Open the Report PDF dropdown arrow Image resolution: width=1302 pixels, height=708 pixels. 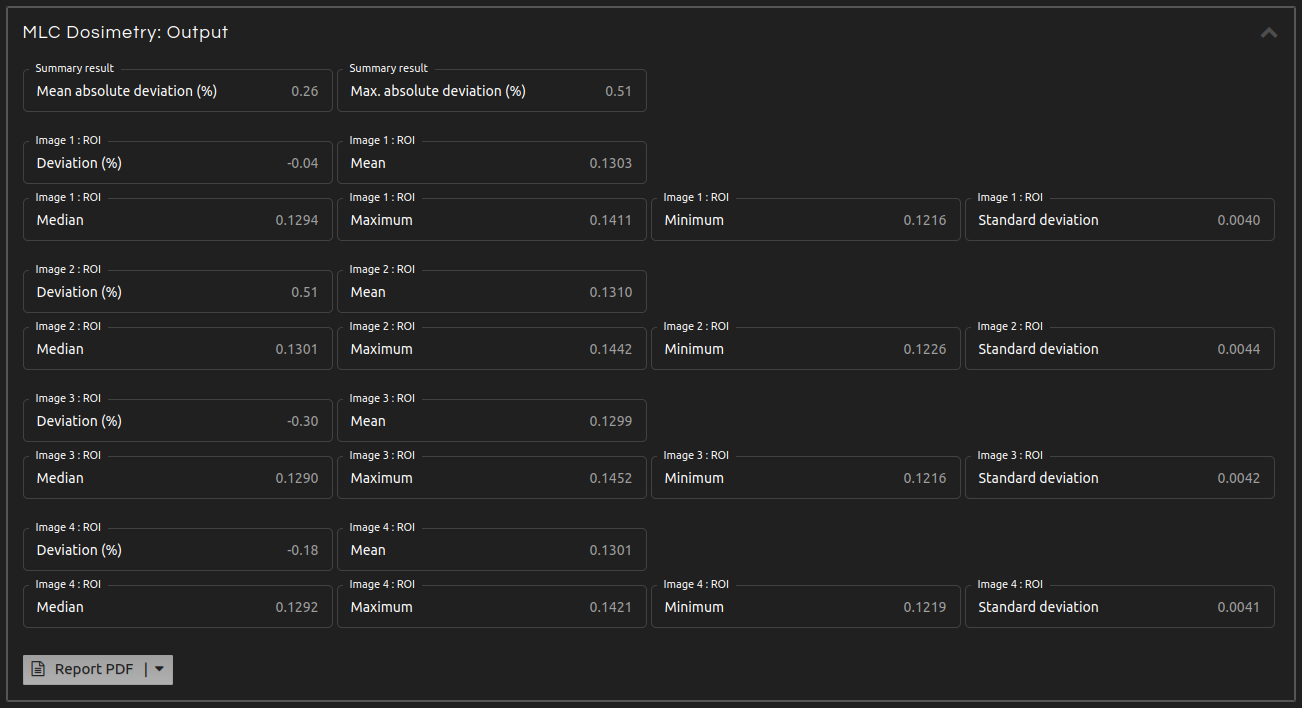coord(160,670)
